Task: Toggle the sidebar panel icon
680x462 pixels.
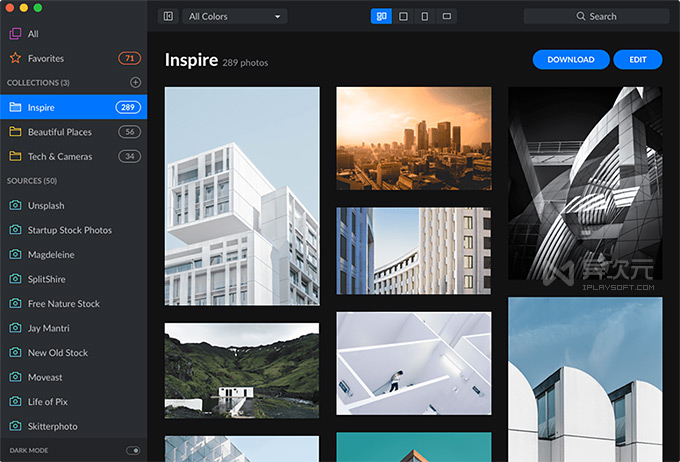Action: click(168, 16)
